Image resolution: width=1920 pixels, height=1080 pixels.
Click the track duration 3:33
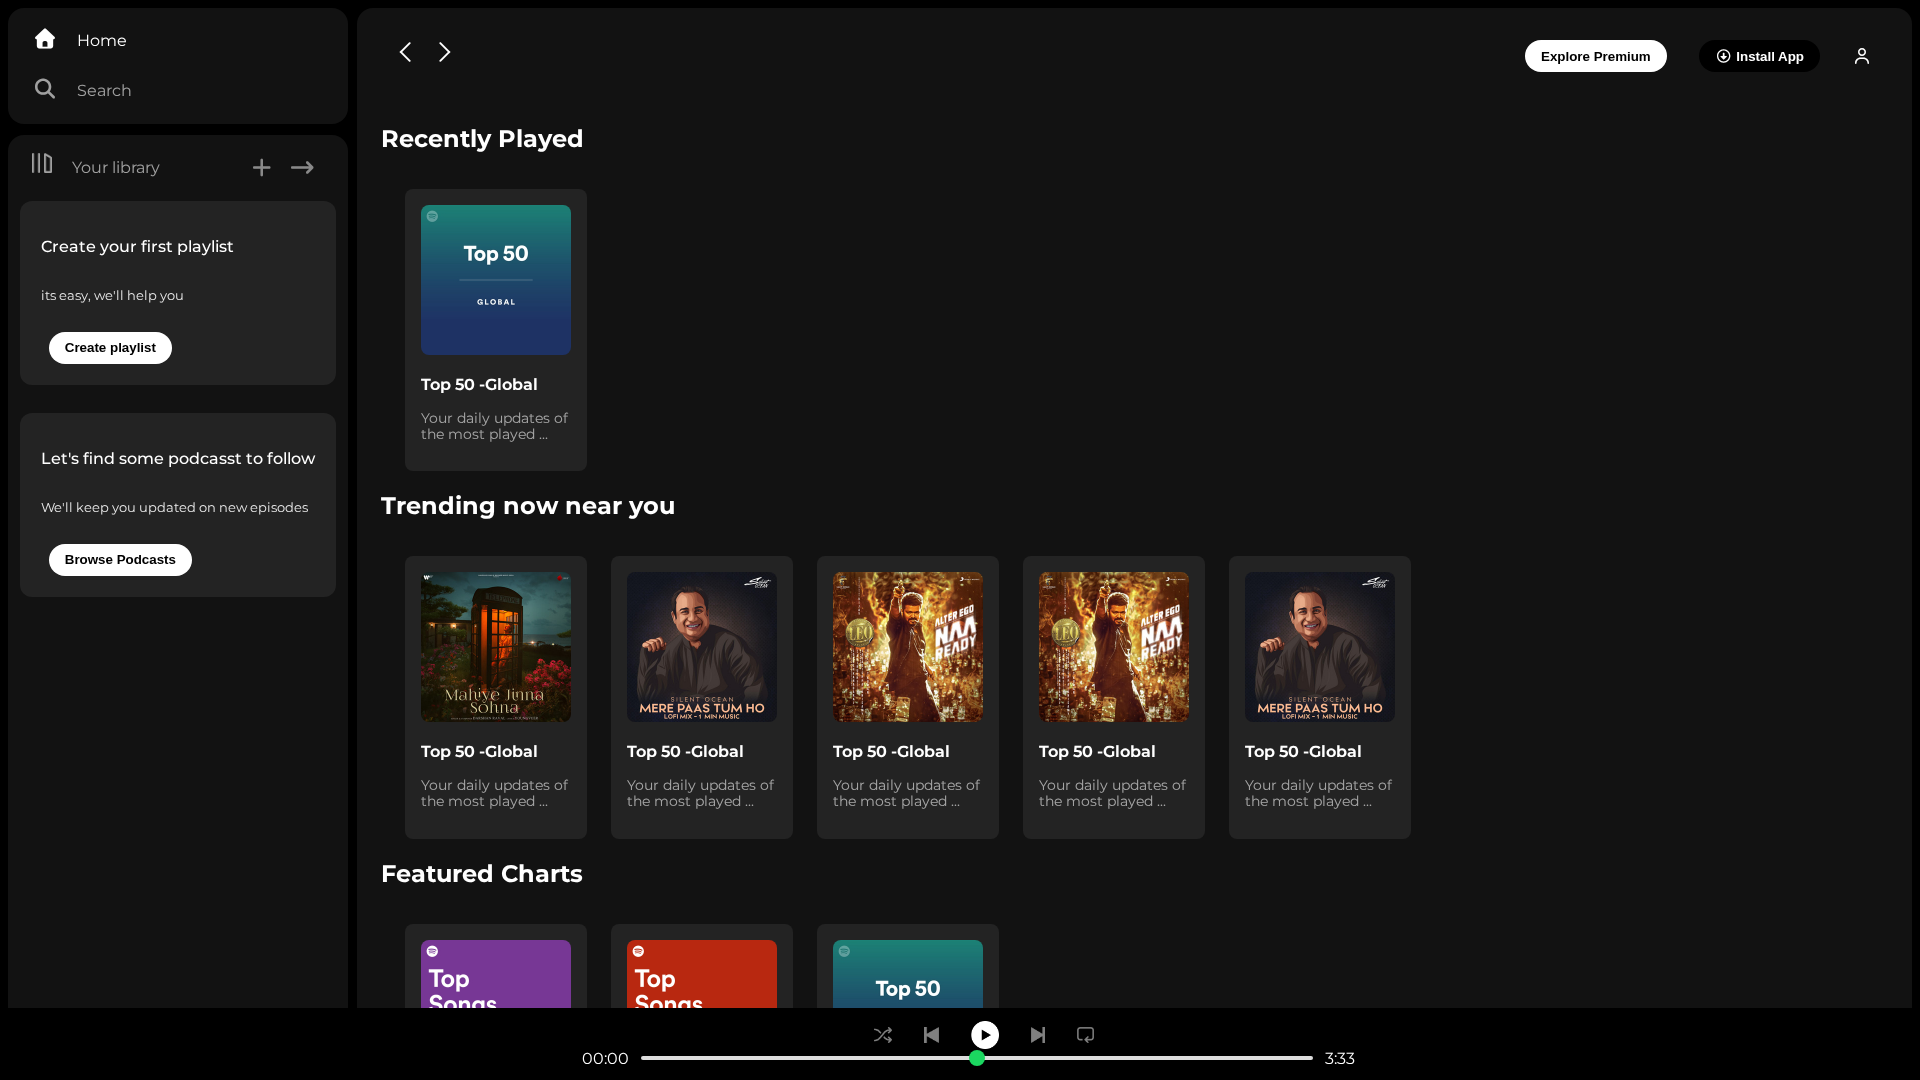pyautogui.click(x=1340, y=1058)
